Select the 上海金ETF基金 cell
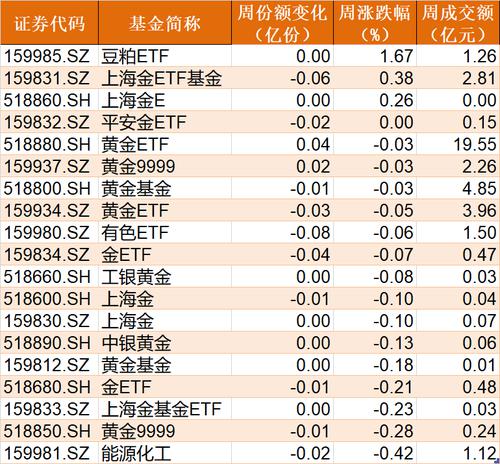Image resolution: width=500 pixels, height=464 pixels. point(165,78)
